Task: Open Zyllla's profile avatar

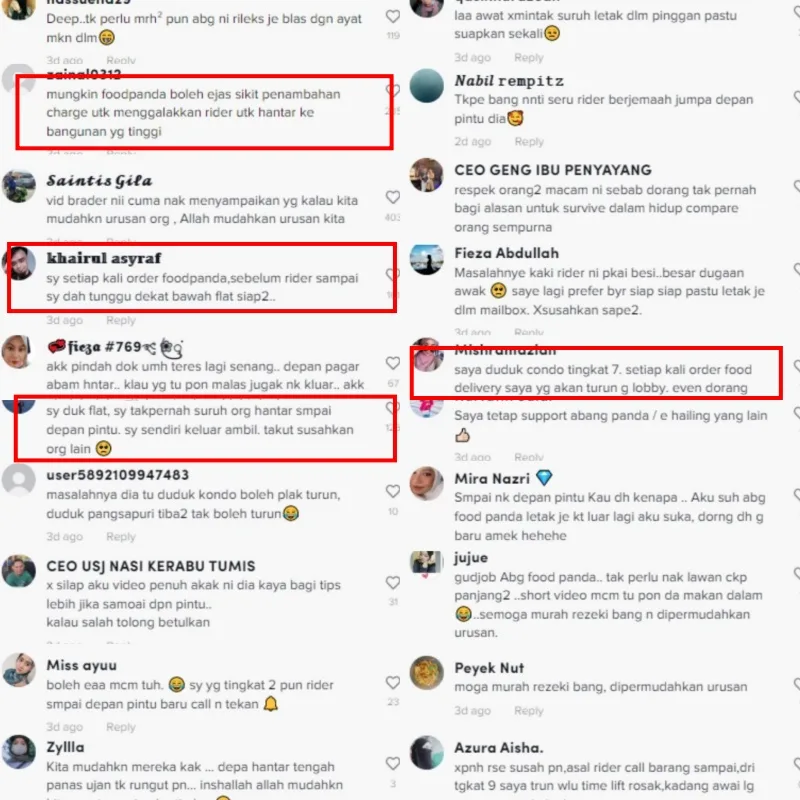Action: click(19, 752)
